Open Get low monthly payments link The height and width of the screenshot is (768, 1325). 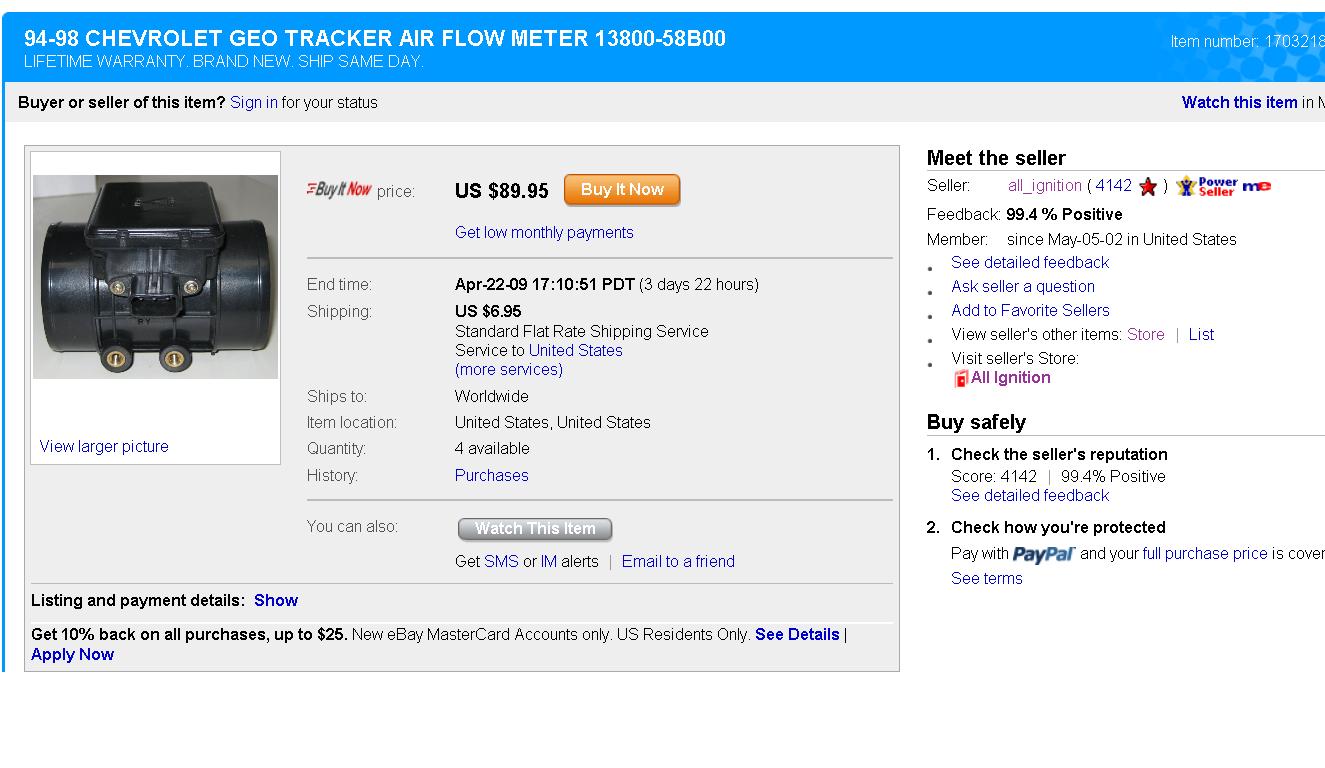coord(544,232)
